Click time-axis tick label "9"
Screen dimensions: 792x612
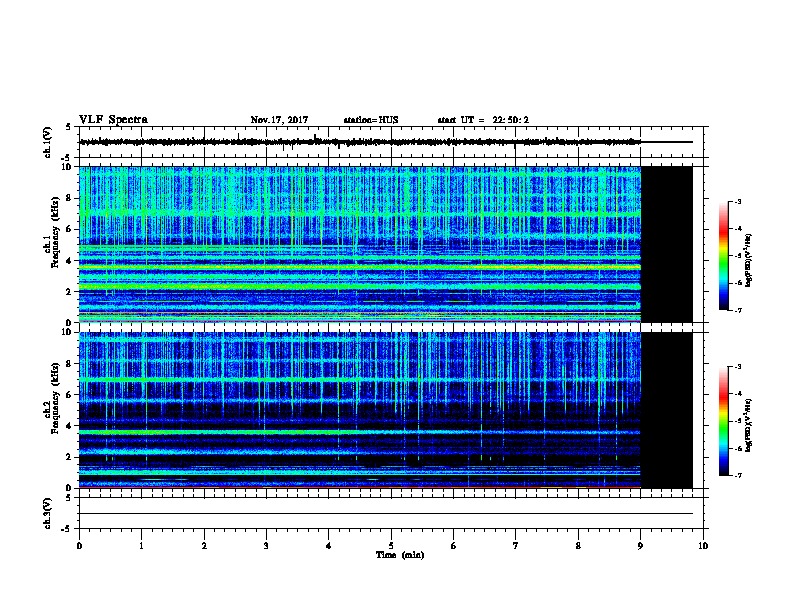click(640, 545)
